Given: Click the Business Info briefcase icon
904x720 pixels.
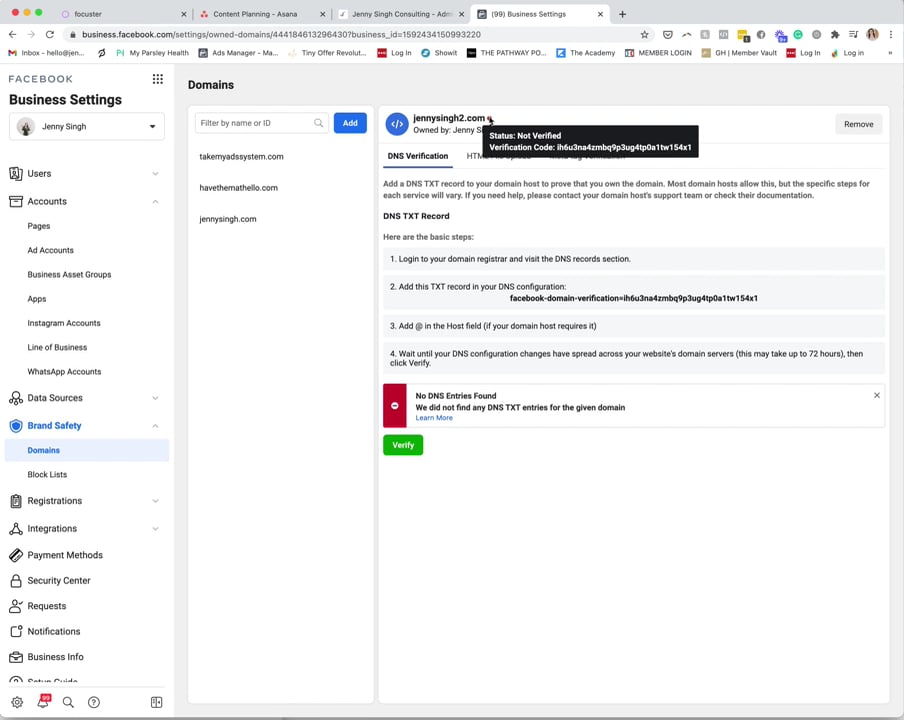Looking at the screenshot, I should (16, 657).
